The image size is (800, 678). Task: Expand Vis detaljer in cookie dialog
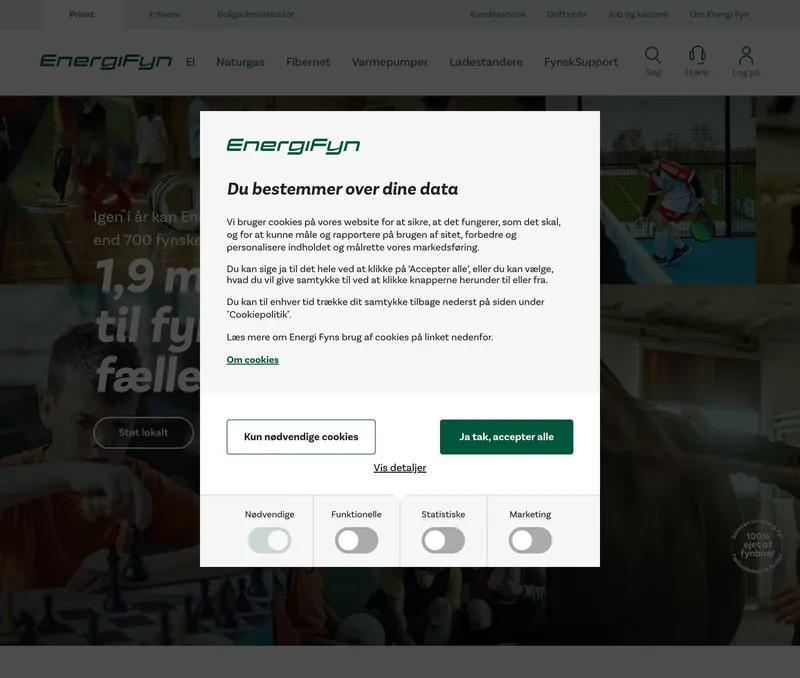(x=399, y=468)
